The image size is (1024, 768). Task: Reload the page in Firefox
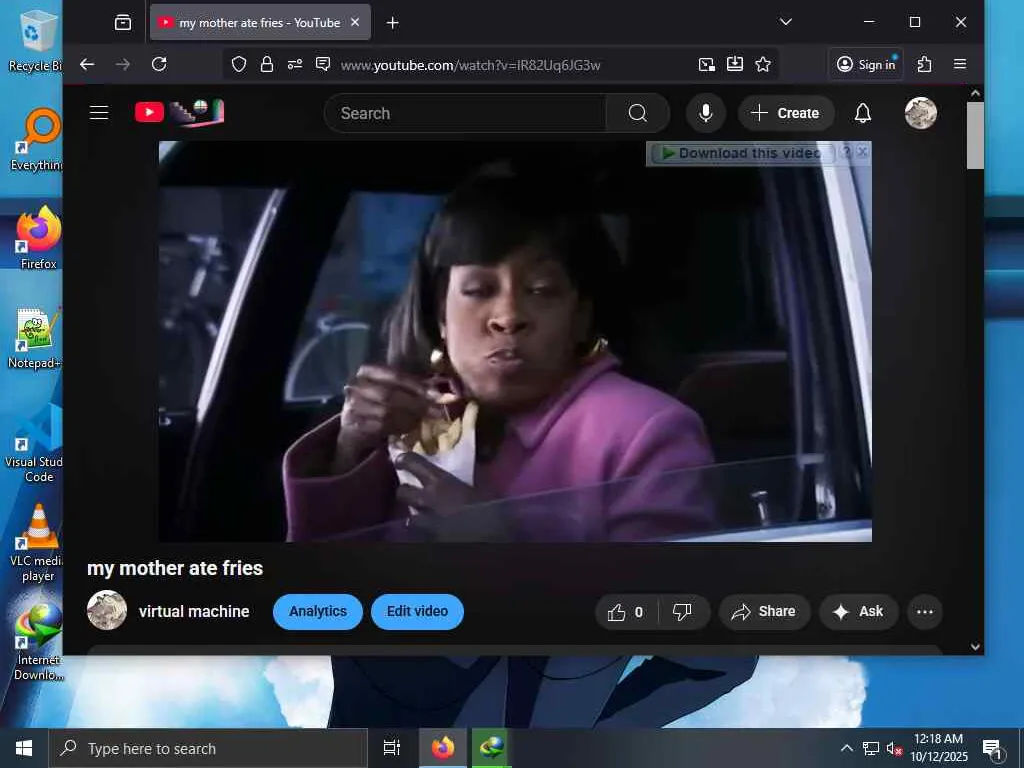pyautogui.click(x=159, y=64)
